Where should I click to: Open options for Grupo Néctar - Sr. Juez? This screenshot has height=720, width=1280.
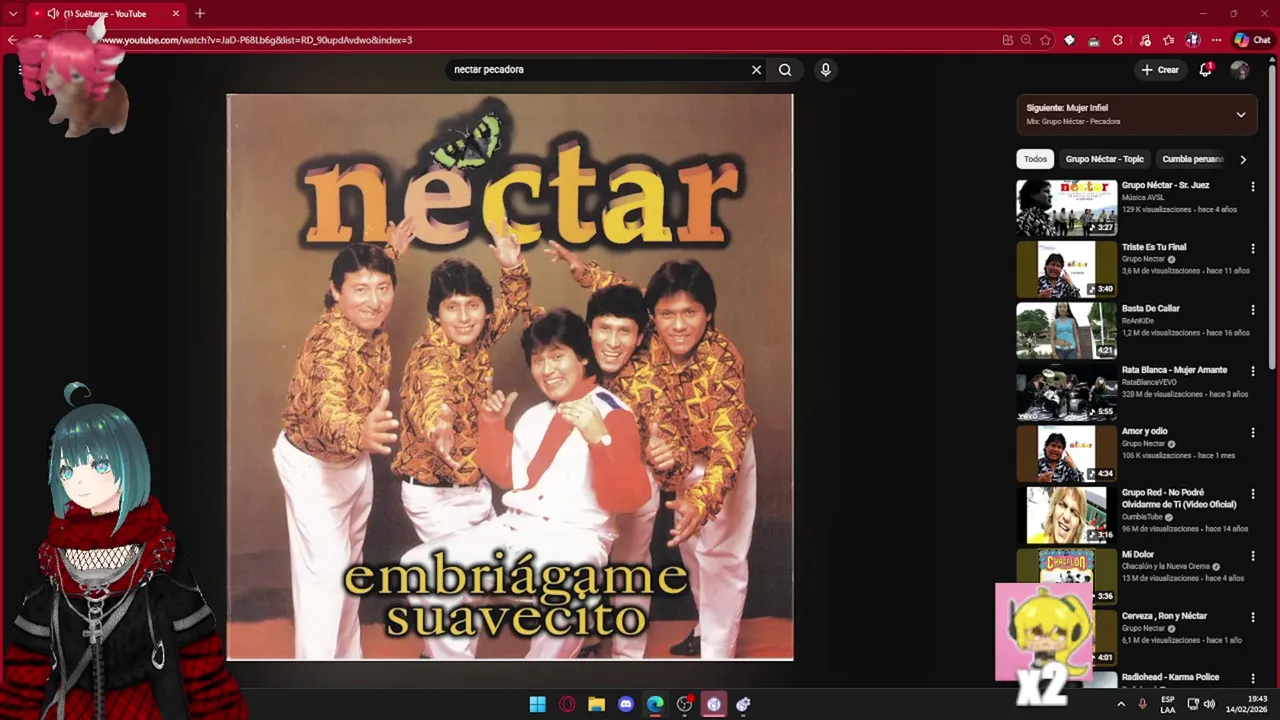[1252, 187]
